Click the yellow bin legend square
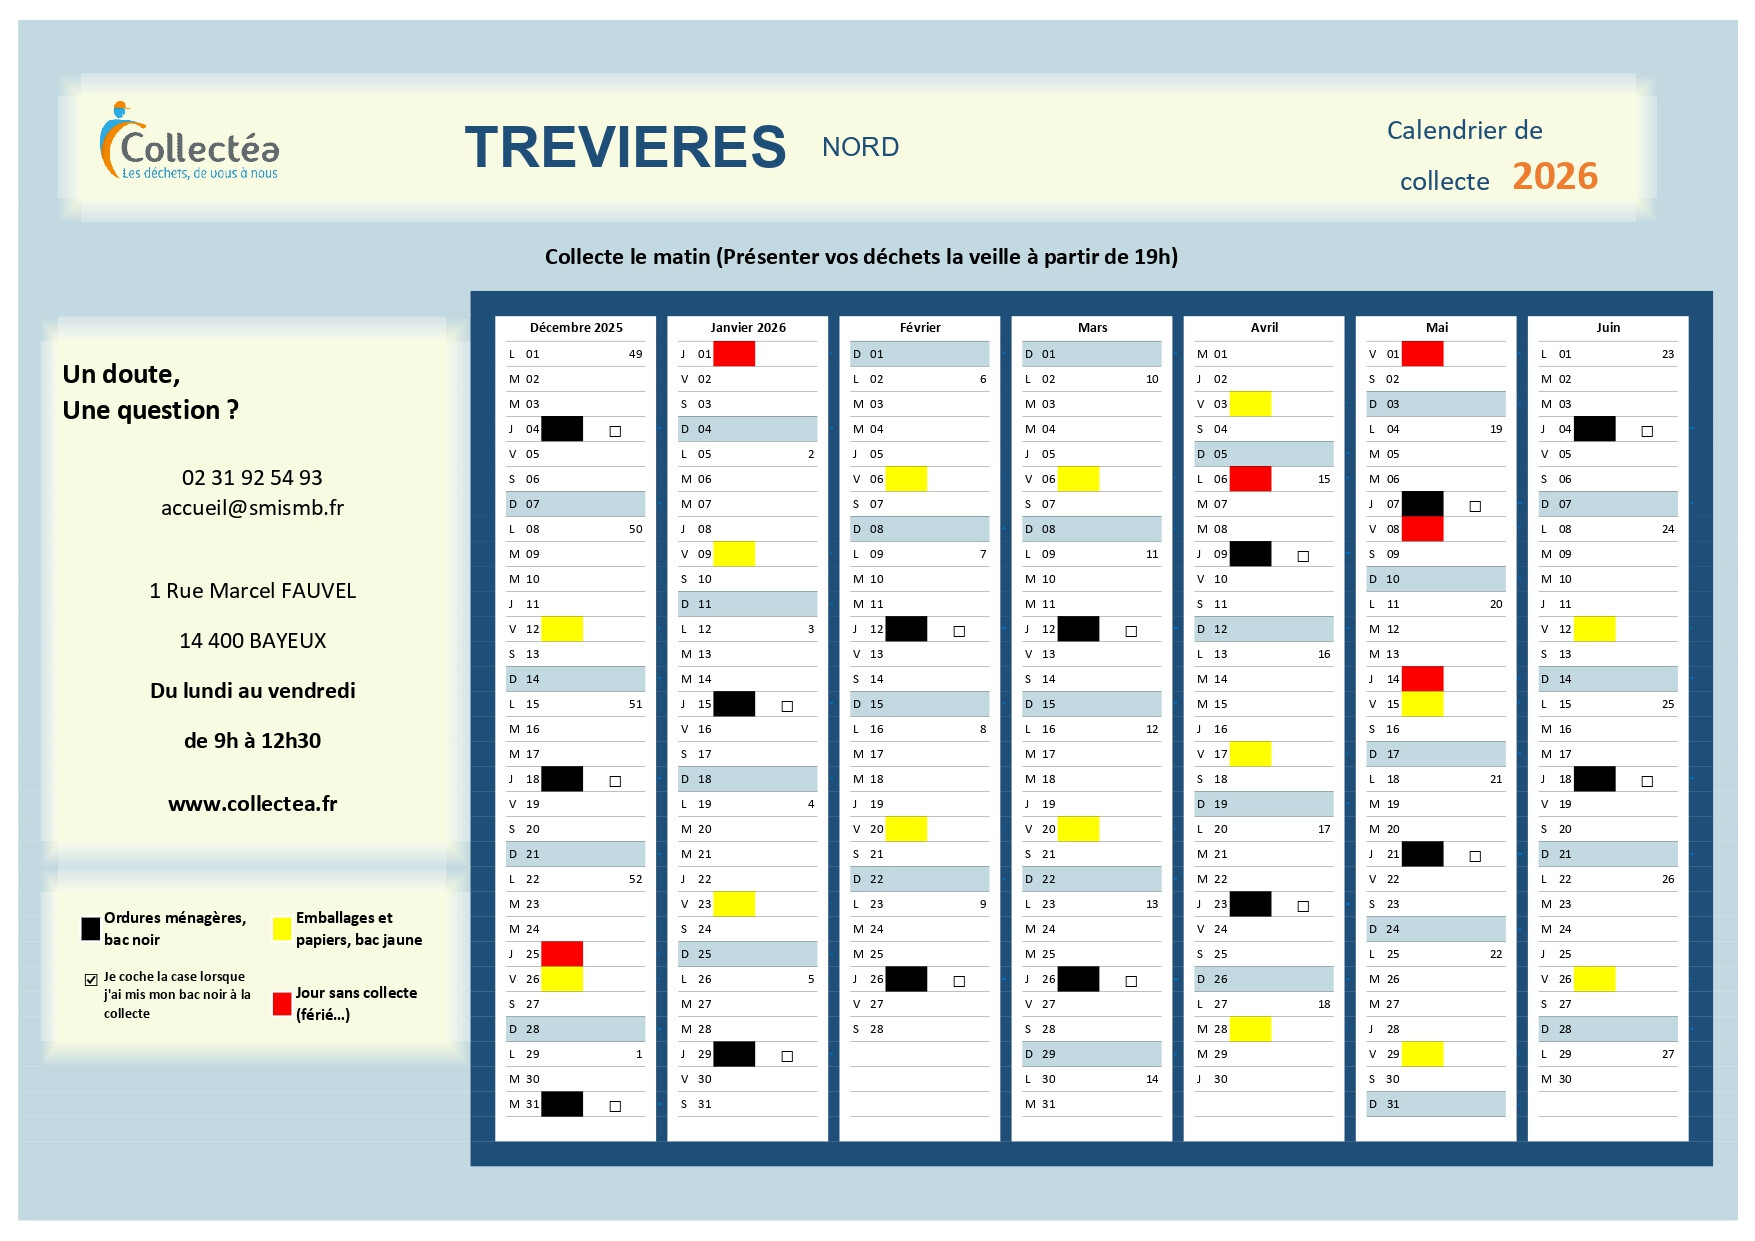 coord(282,929)
